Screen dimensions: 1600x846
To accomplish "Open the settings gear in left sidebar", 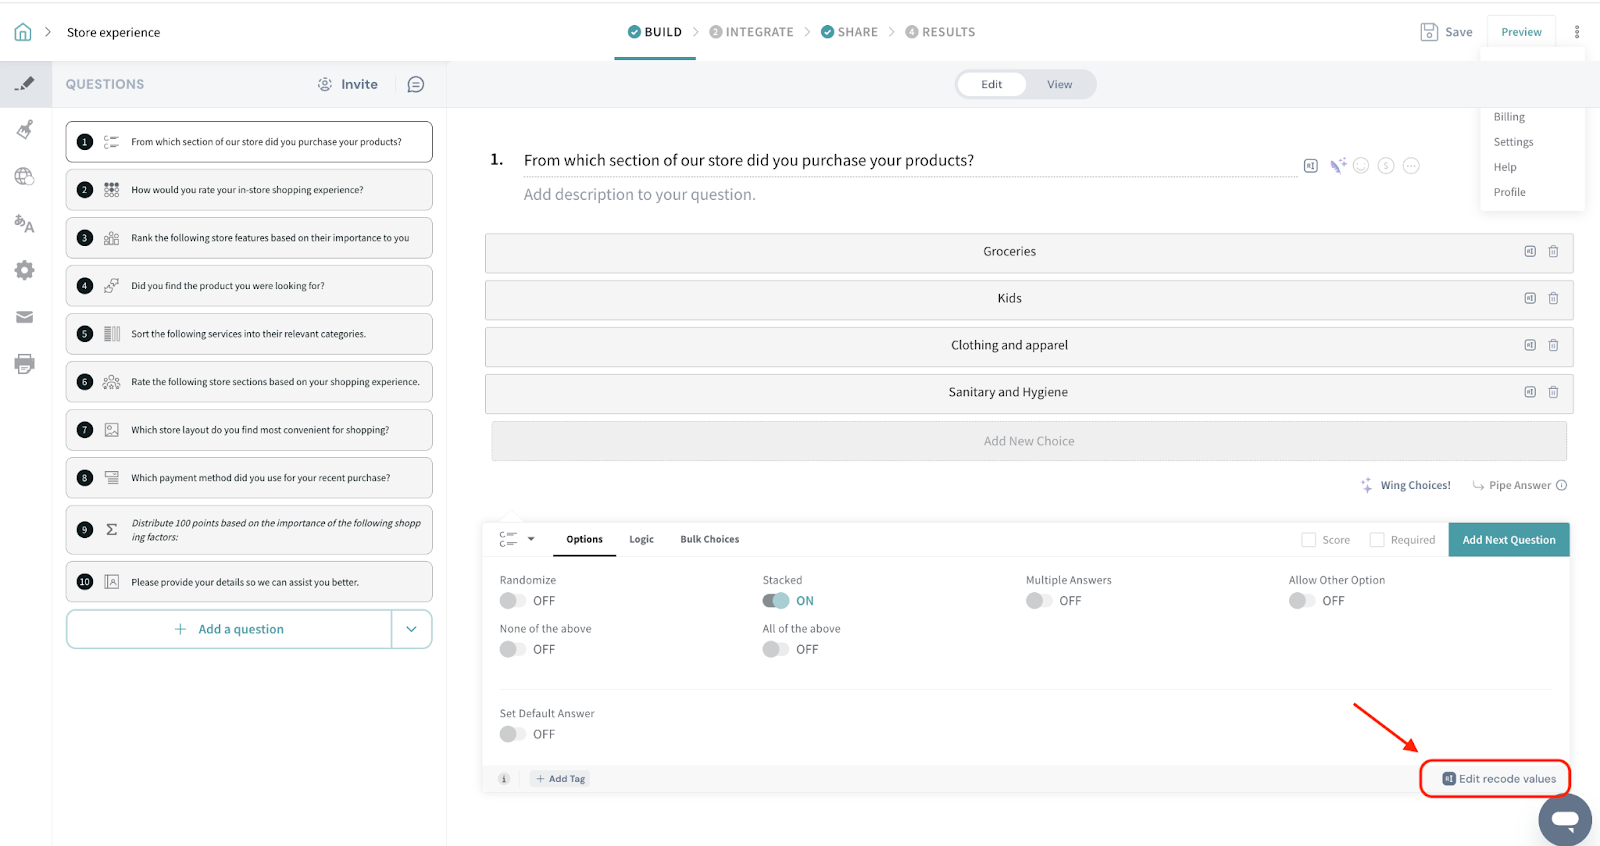I will pos(24,270).
